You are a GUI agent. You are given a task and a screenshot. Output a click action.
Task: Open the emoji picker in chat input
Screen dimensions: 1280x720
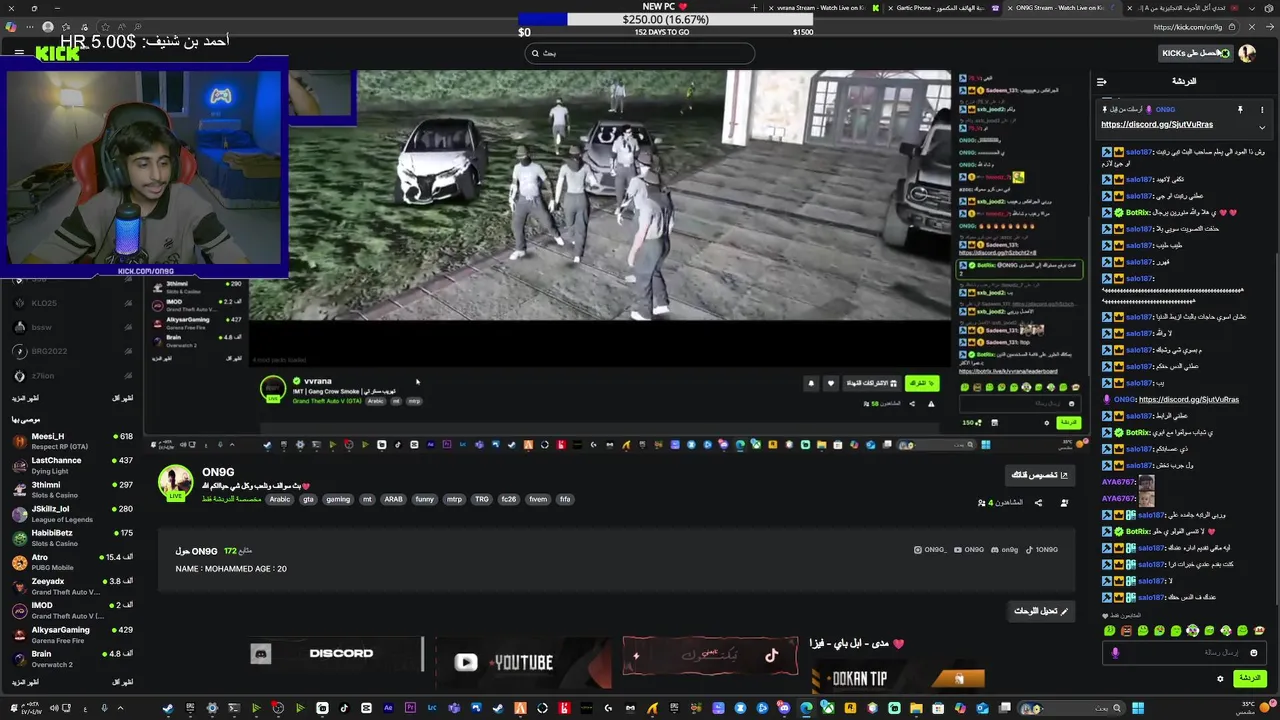1253,653
